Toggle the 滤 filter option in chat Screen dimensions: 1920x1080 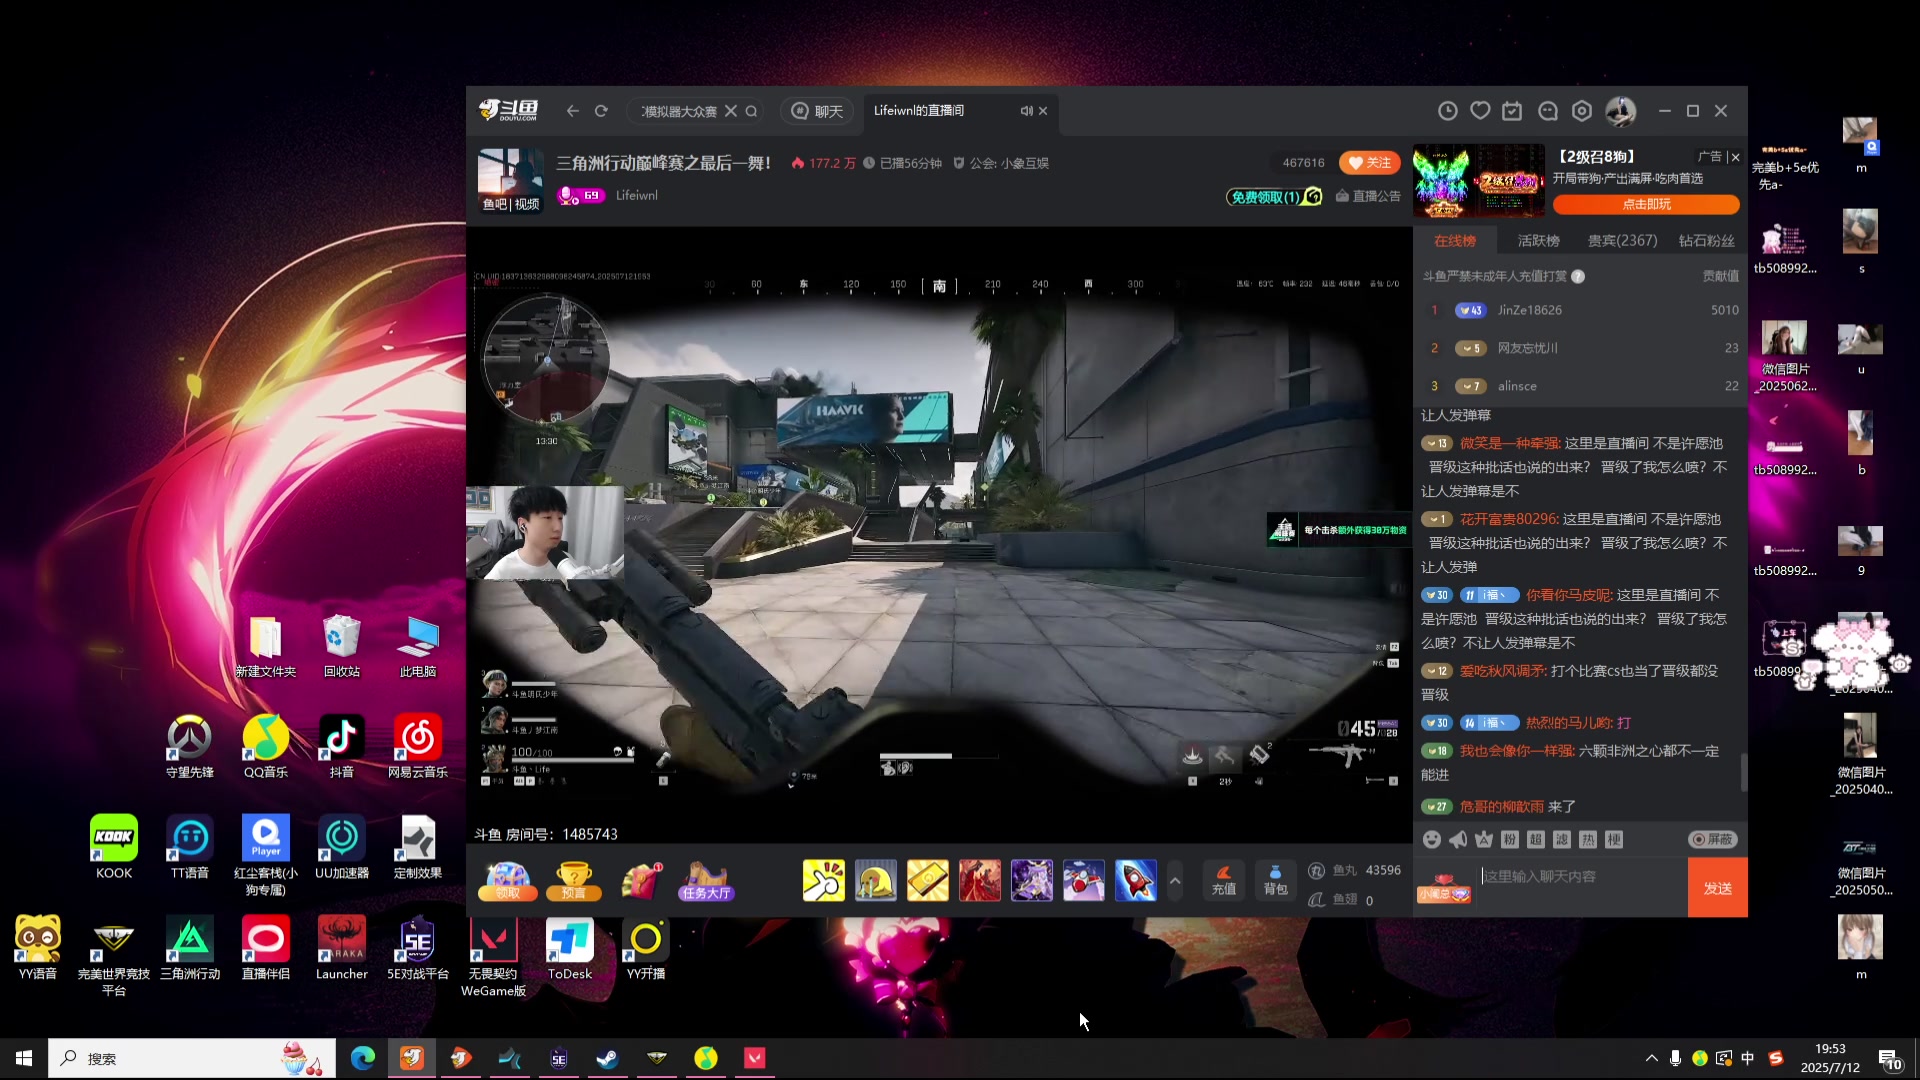[1562, 839]
